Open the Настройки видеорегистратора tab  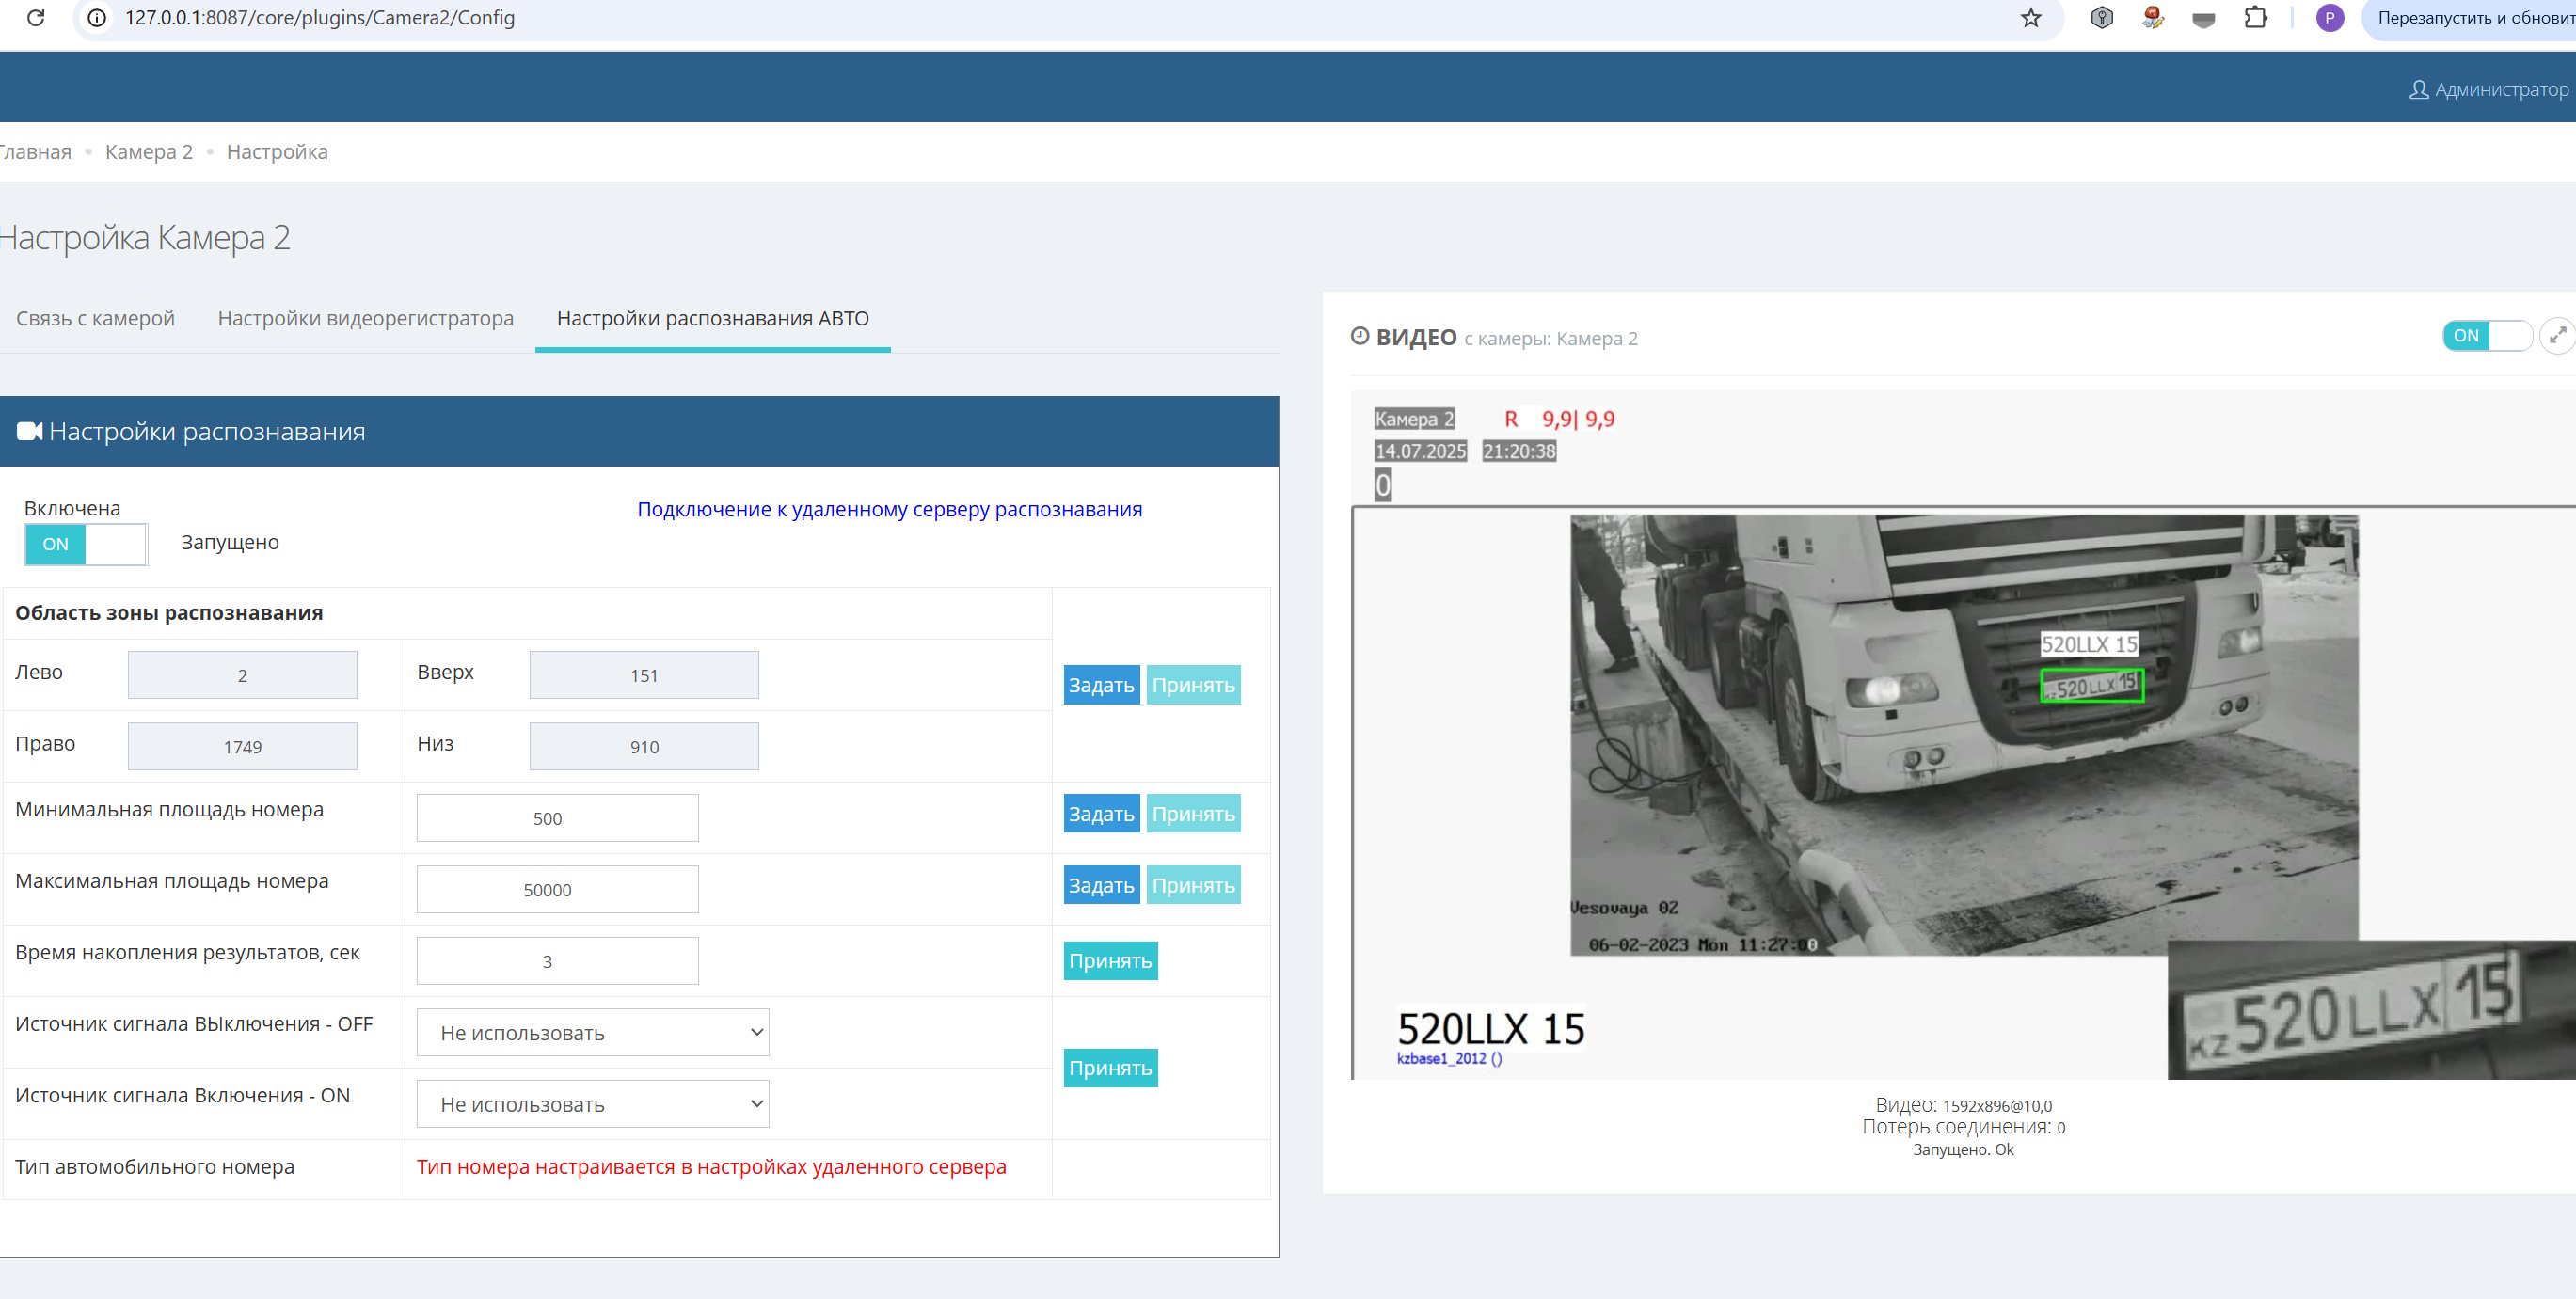[x=365, y=318]
